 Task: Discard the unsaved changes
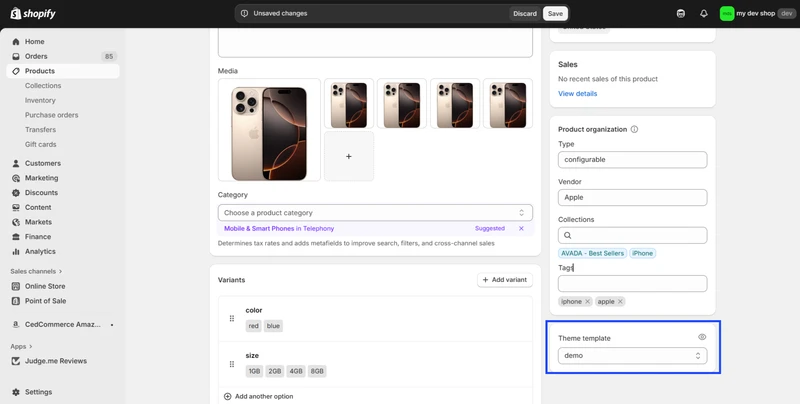525,14
